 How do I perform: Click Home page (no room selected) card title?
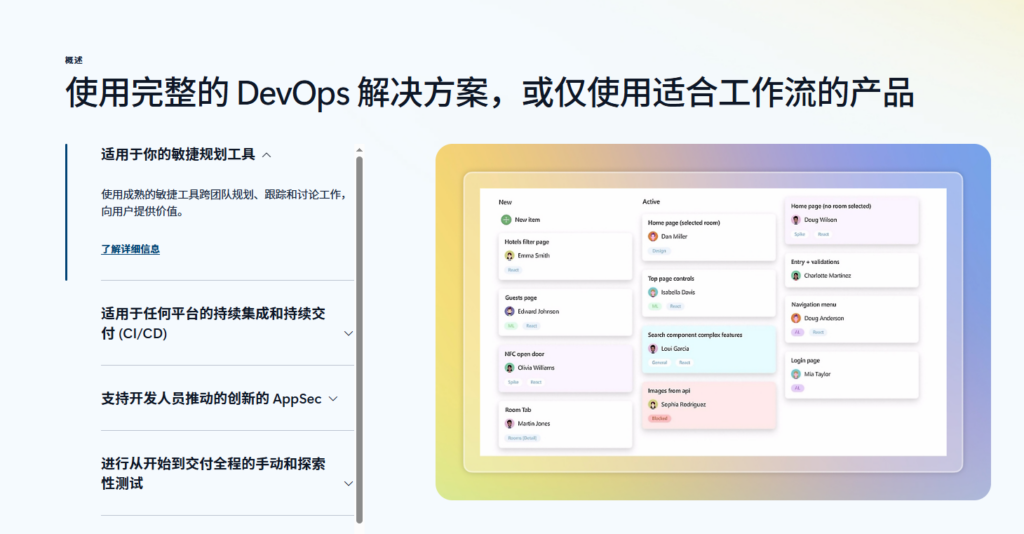(831, 206)
